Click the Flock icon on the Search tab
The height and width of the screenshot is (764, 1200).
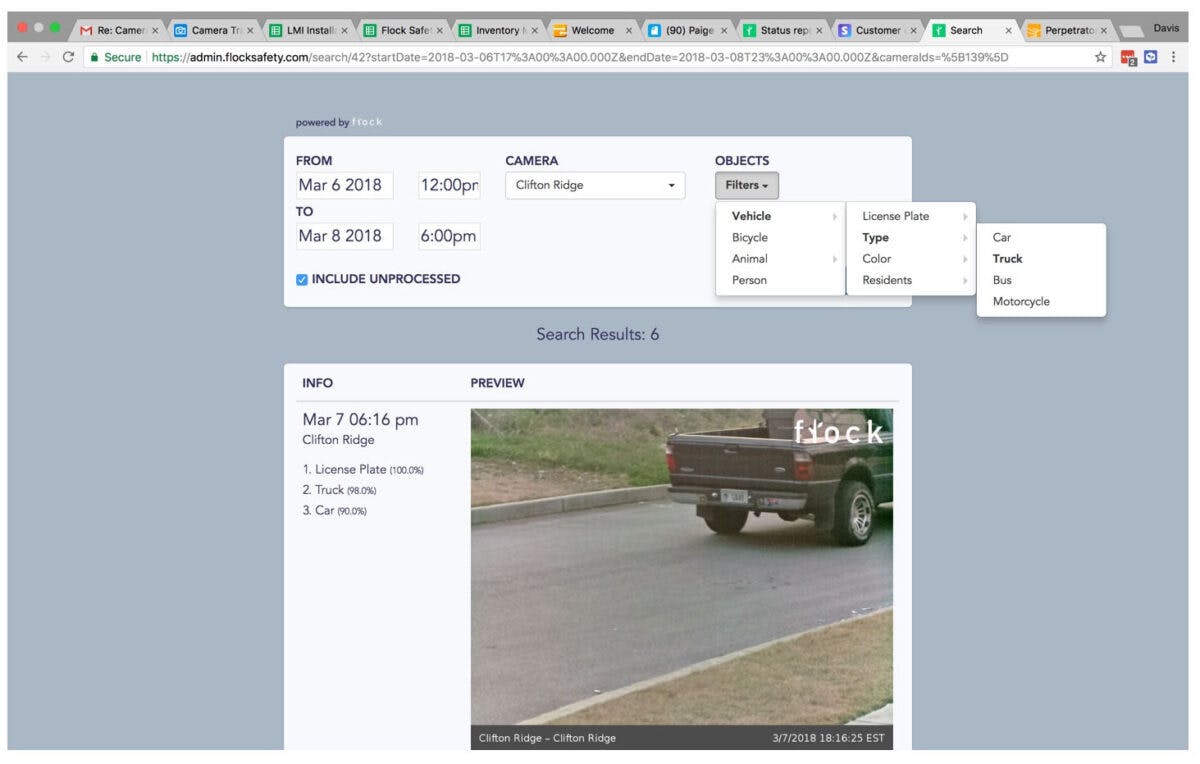coord(940,30)
